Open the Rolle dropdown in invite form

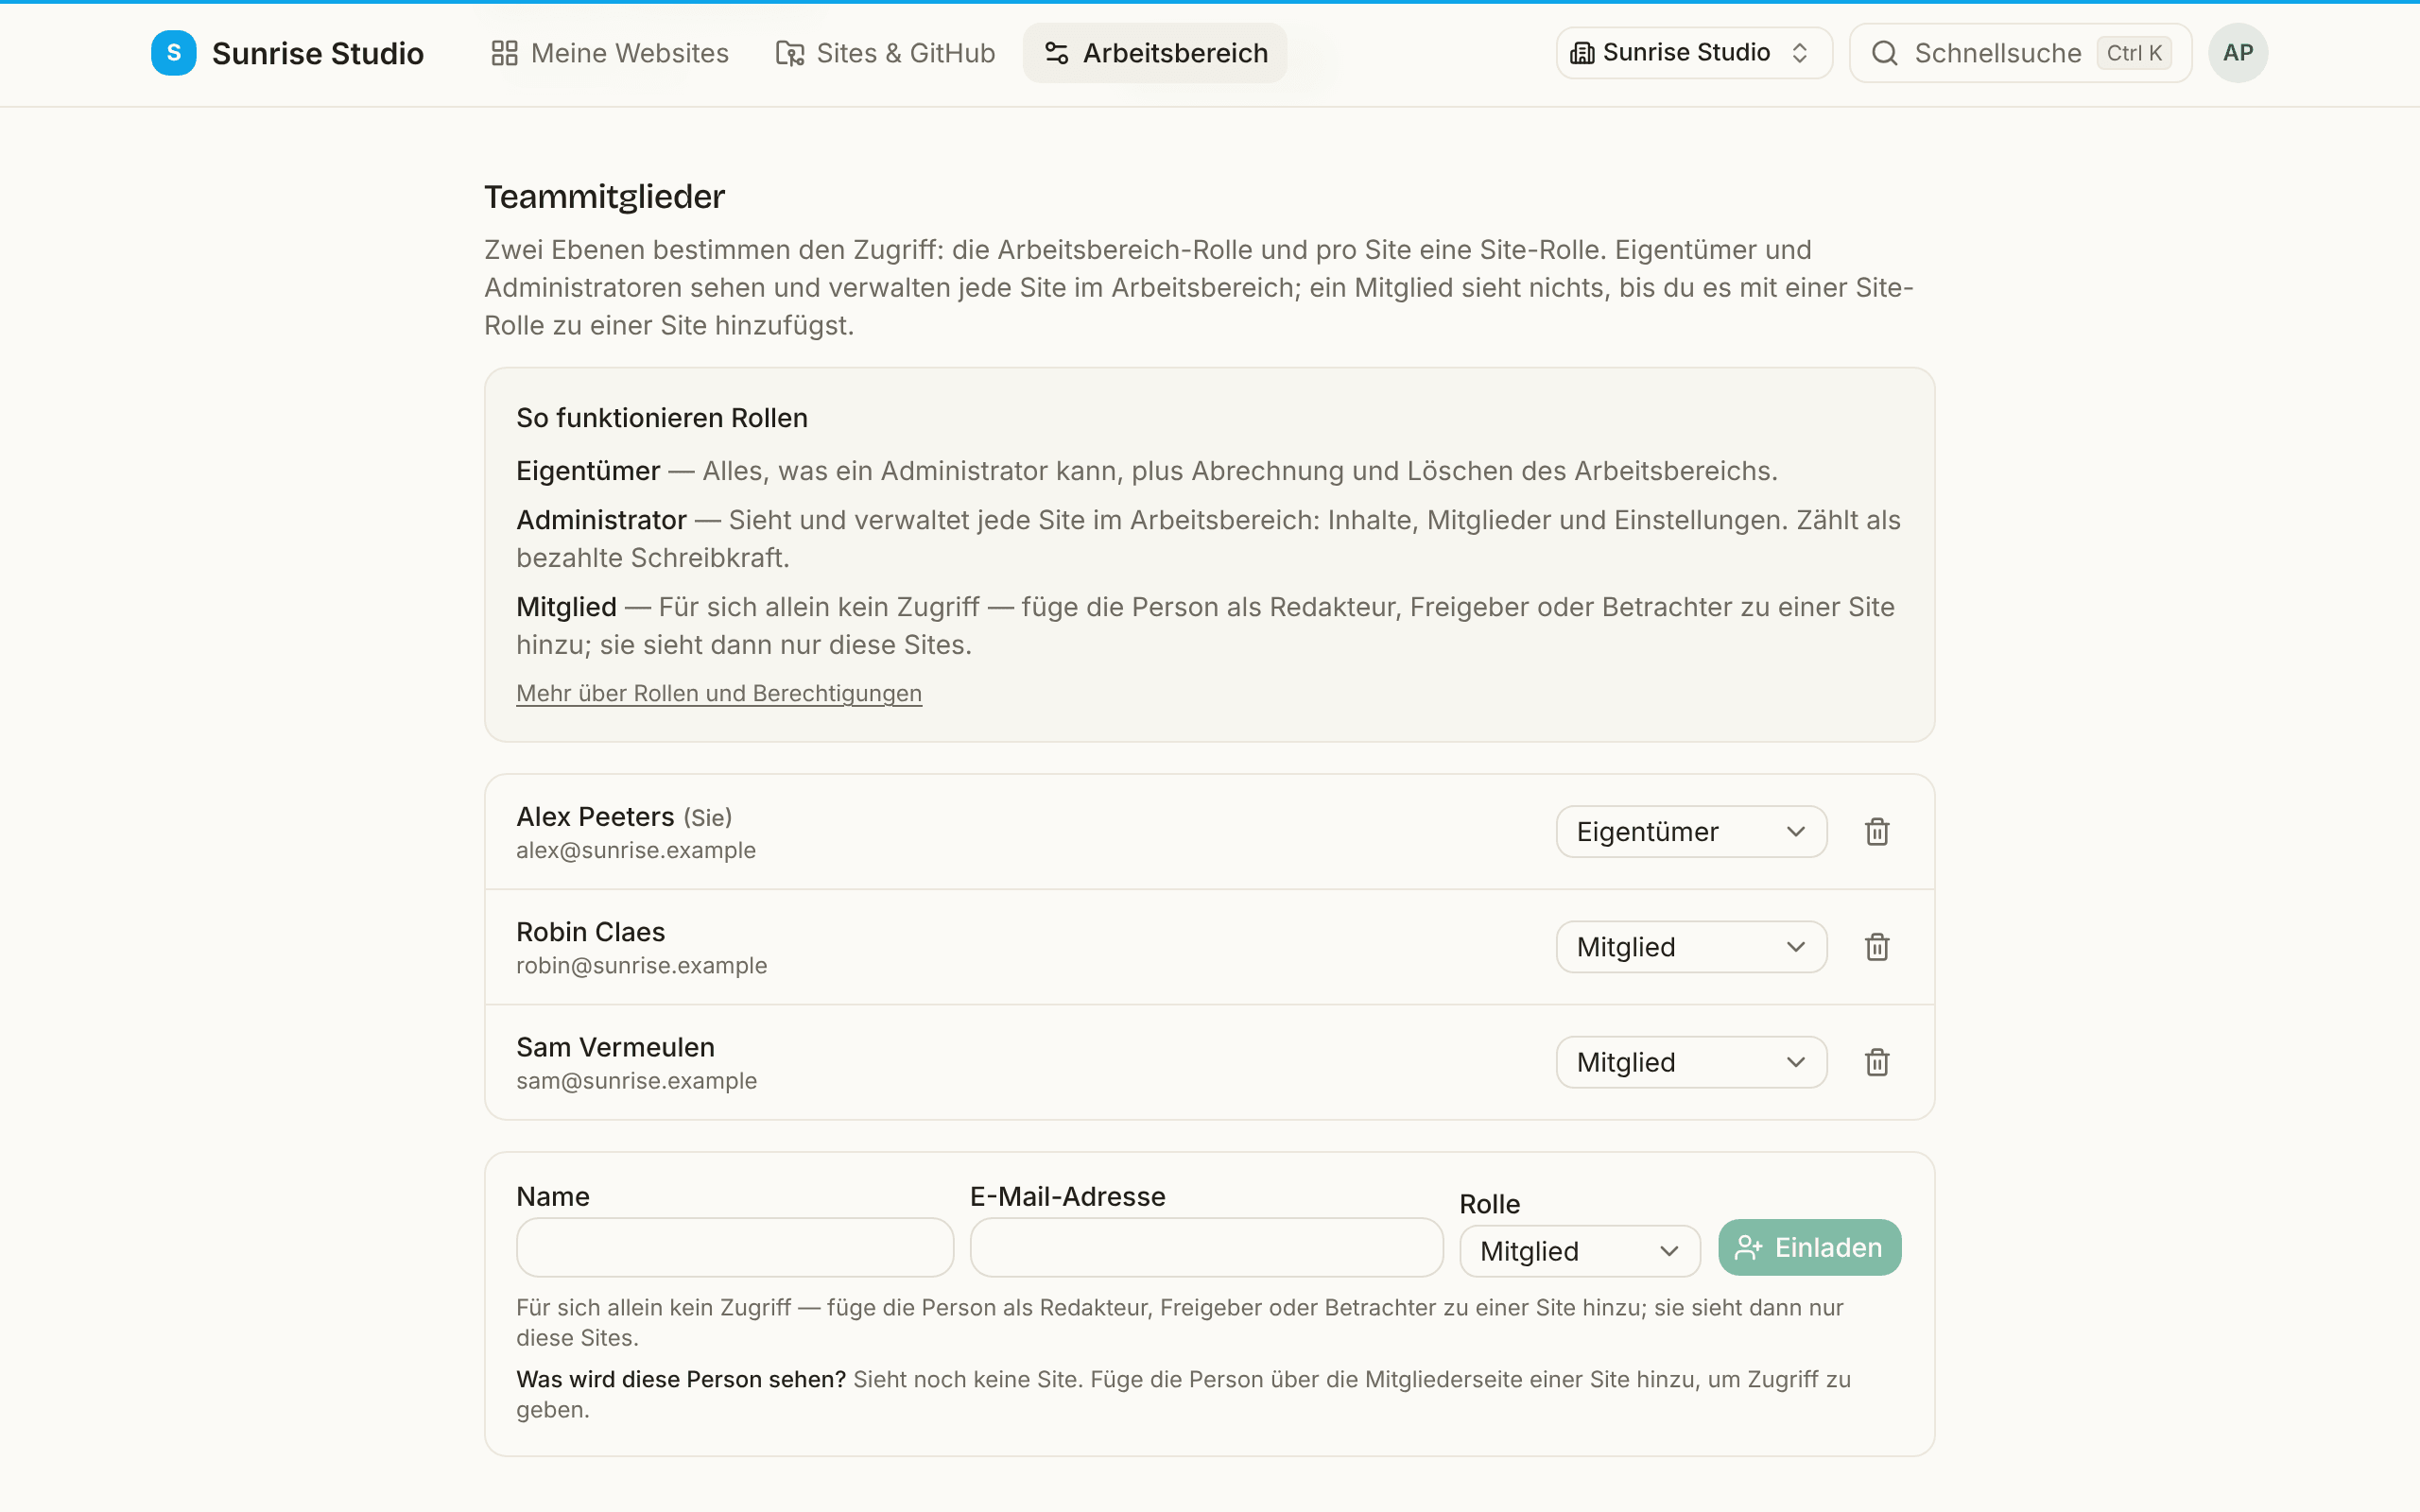[x=1580, y=1251]
